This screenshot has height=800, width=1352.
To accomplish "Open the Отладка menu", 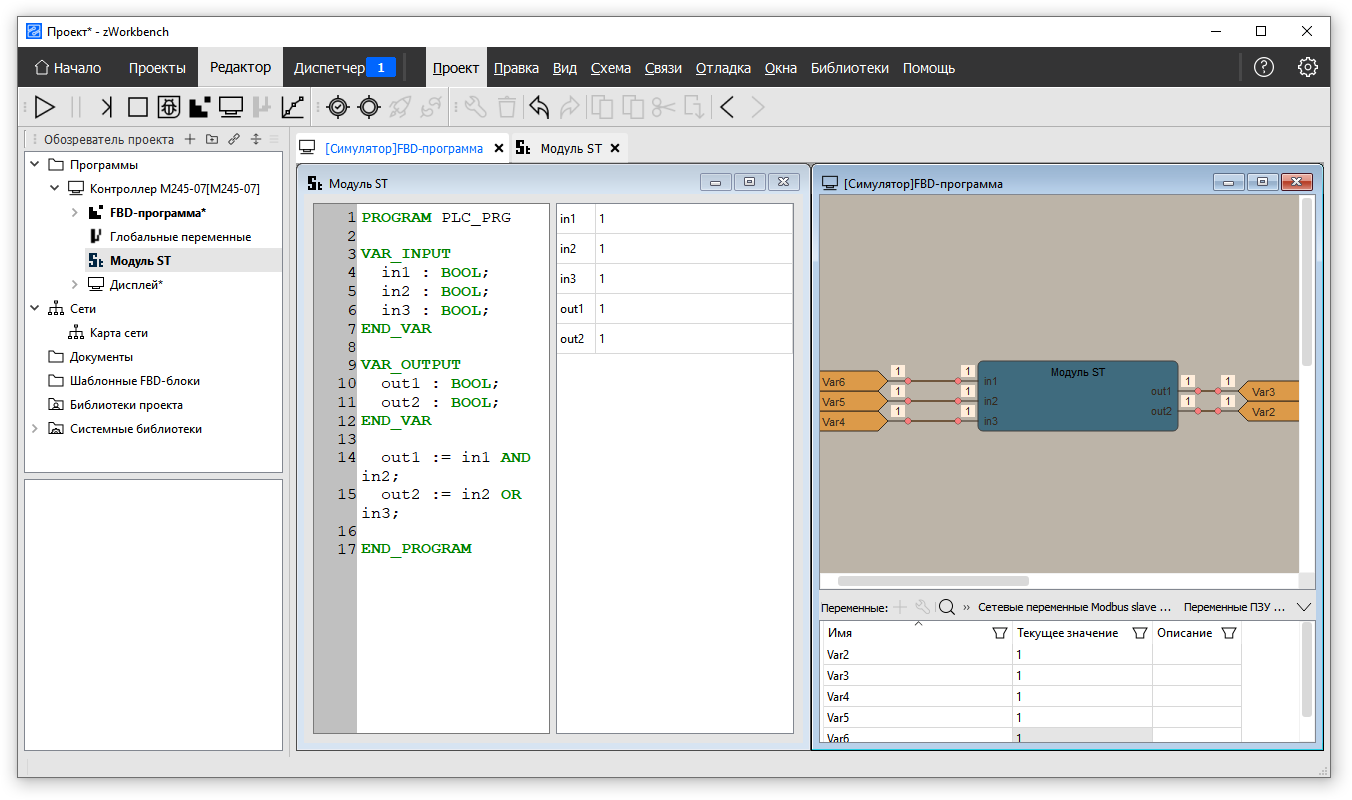I will click(x=722, y=68).
